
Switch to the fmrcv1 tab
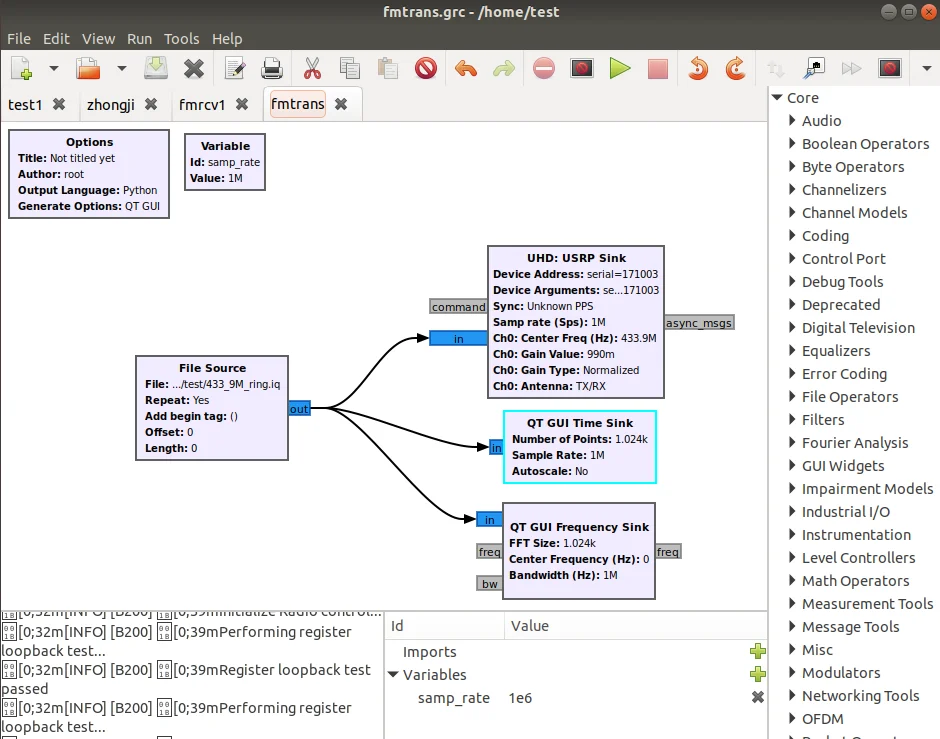(202, 104)
